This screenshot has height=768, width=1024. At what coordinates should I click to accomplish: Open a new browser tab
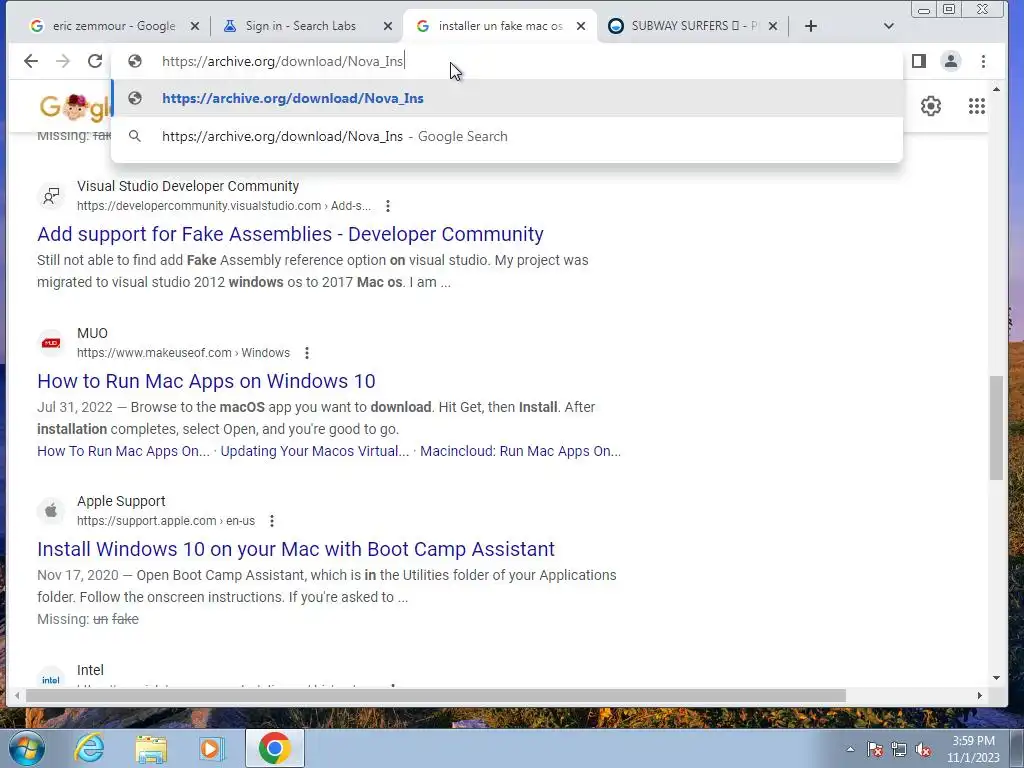810,26
